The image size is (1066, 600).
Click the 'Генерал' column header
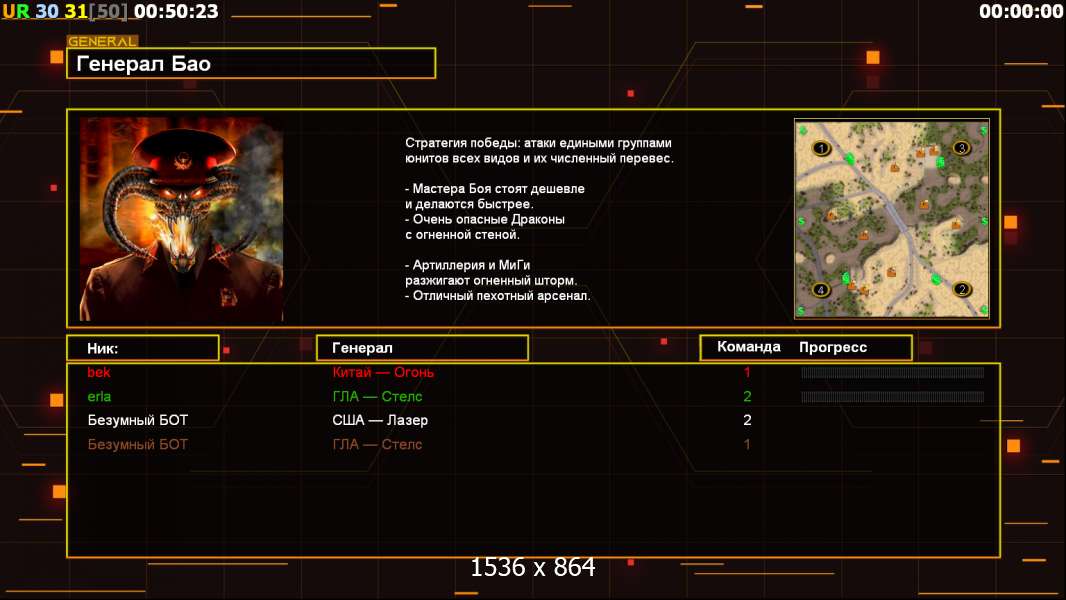(x=422, y=348)
